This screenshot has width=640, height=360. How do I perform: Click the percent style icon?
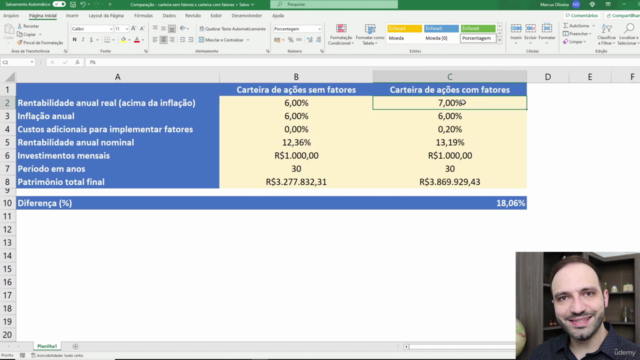tap(291, 40)
